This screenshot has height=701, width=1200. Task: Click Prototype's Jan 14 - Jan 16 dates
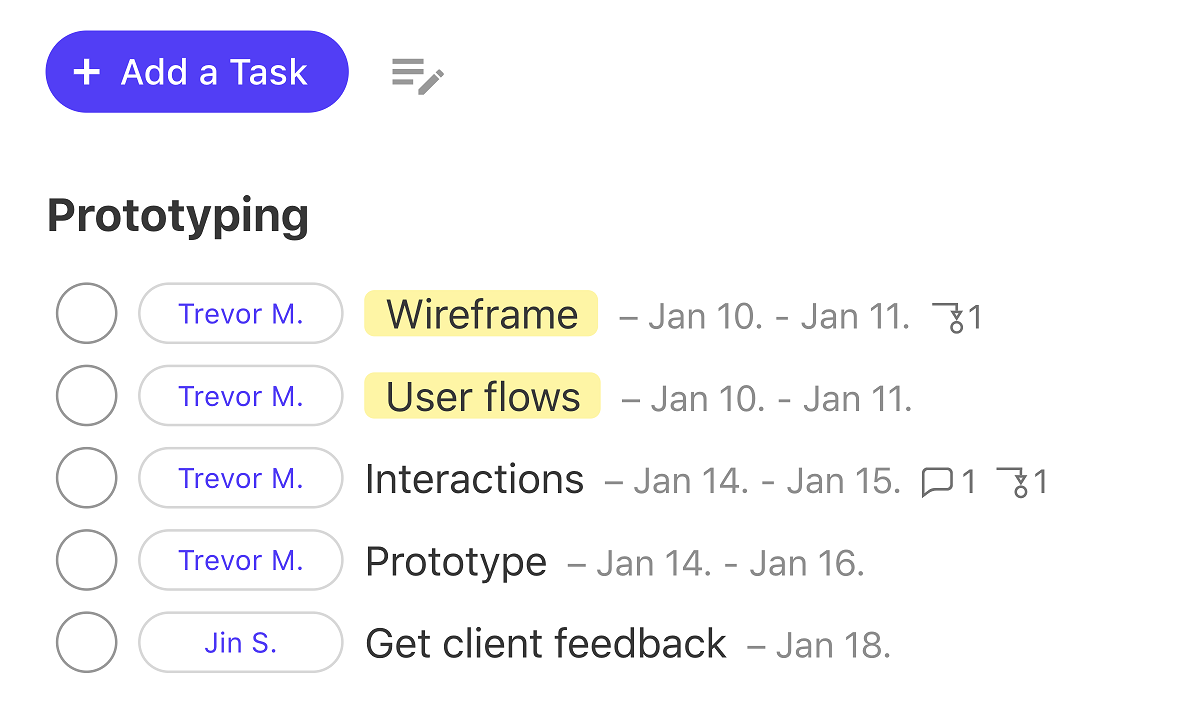(x=729, y=564)
